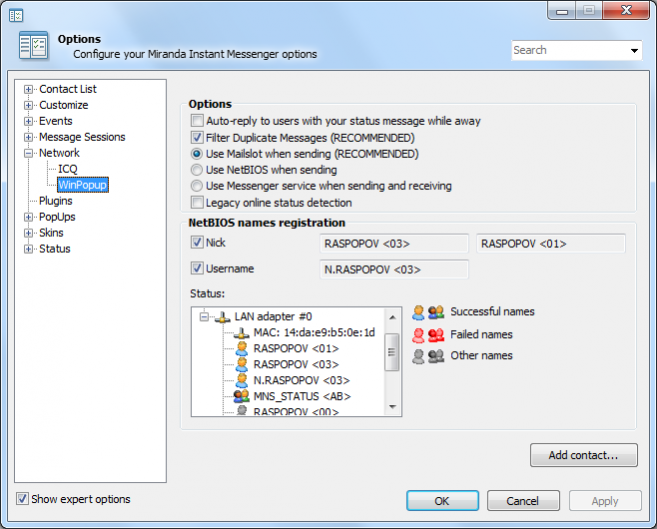Click the user icon beside RASPOPOV <01> in status list

coord(242,348)
